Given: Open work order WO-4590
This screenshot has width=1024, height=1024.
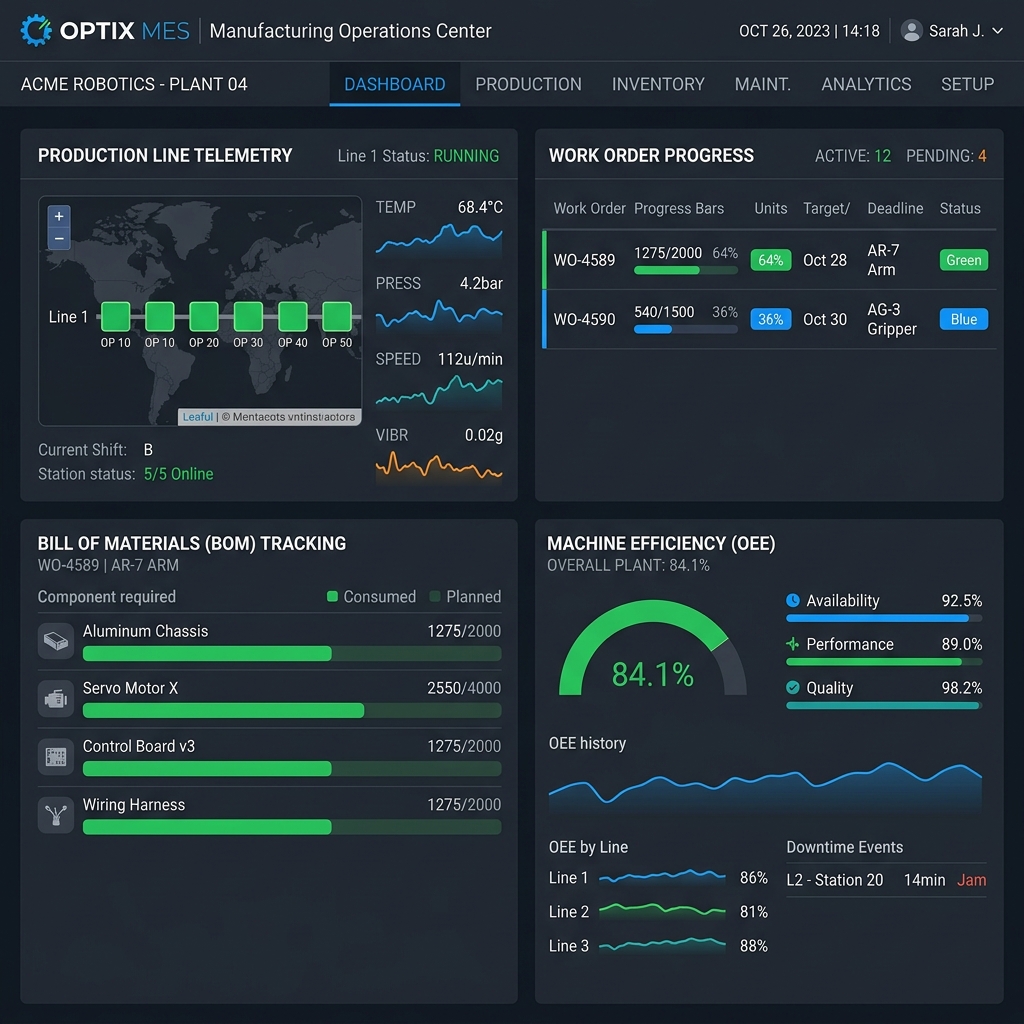Looking at the screenshot, I should tap(584, 319).
